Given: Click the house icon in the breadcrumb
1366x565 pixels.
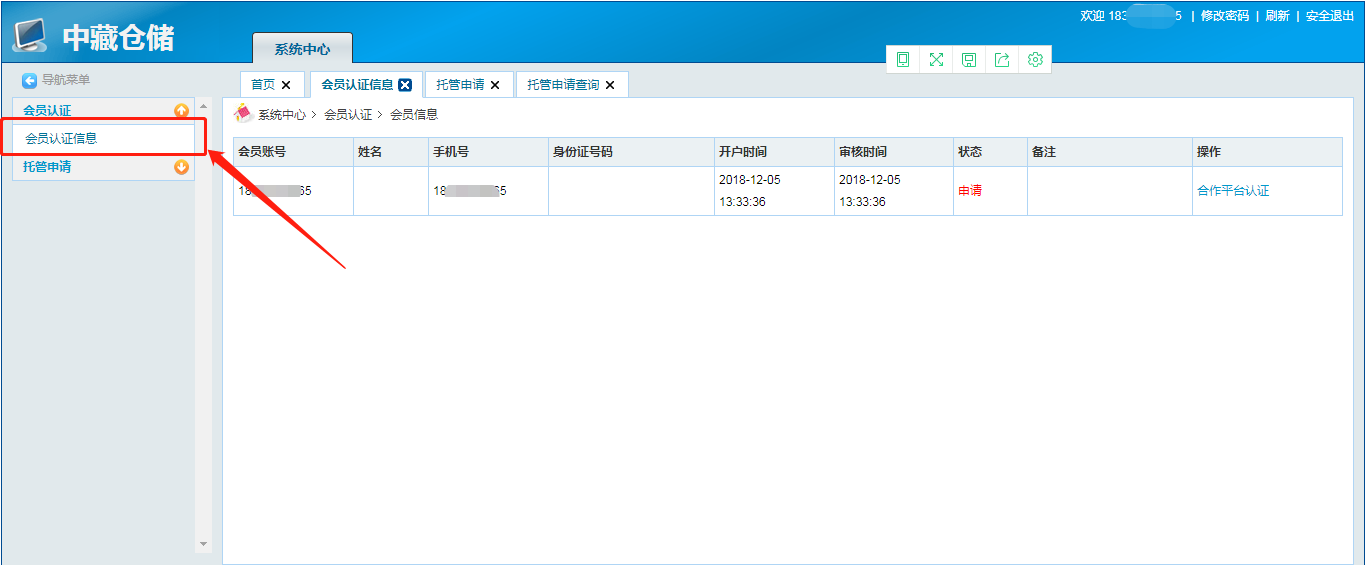Looking at the screenshot, I should (243, 114).
